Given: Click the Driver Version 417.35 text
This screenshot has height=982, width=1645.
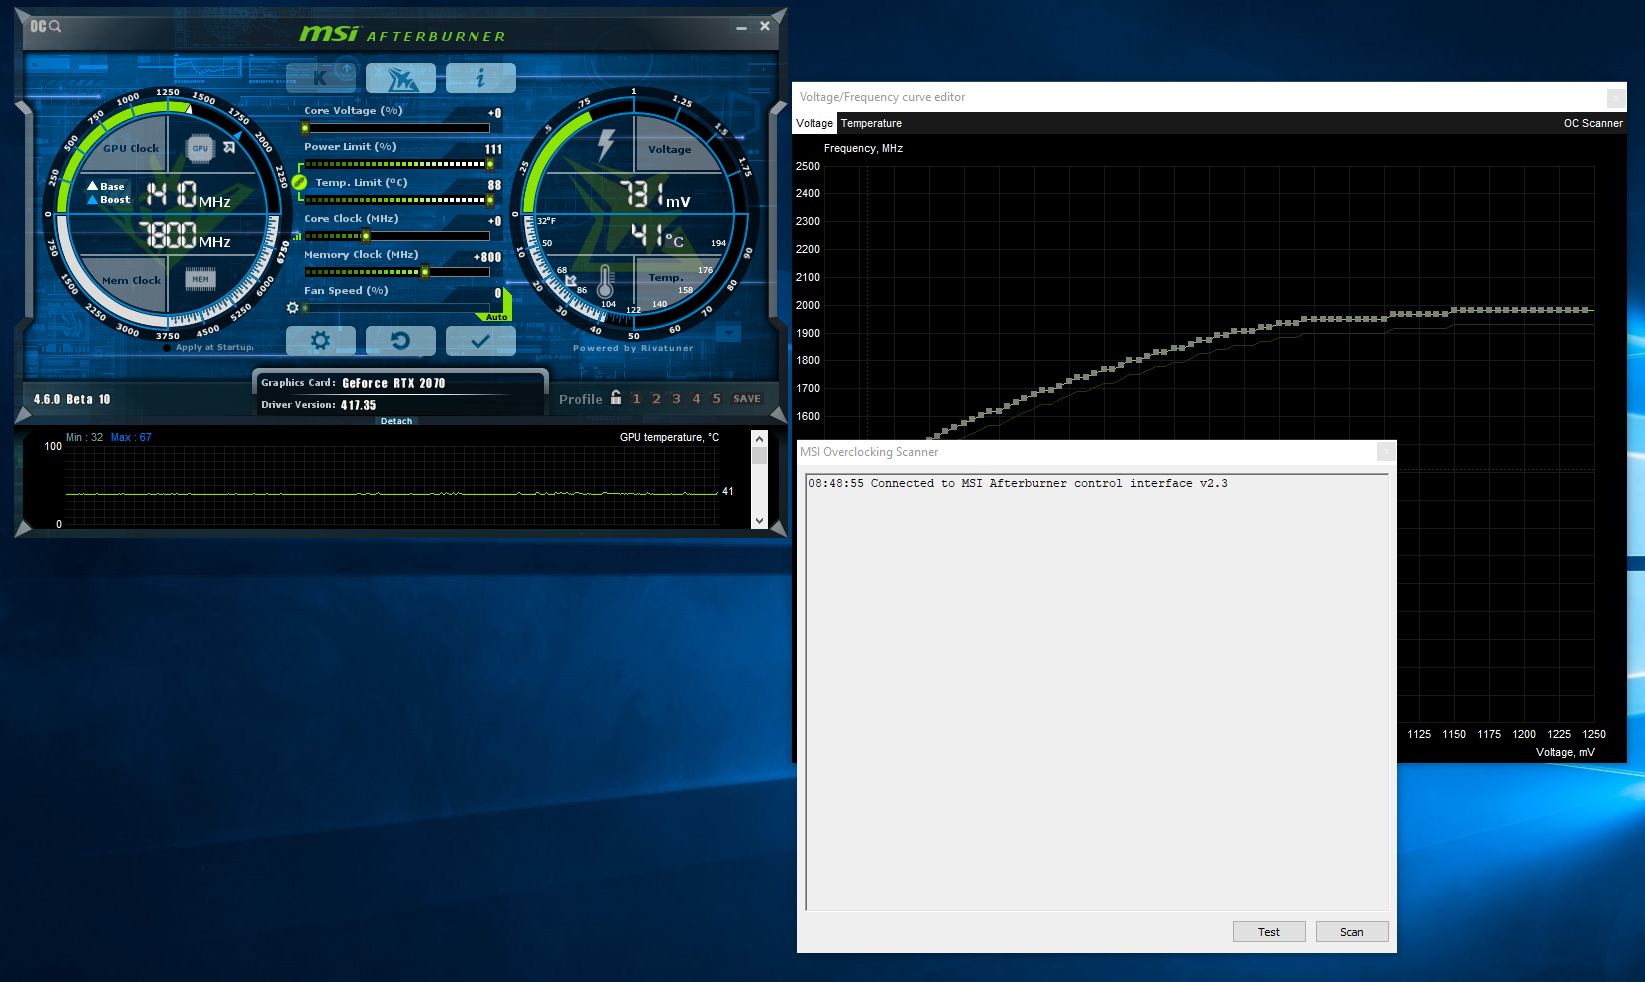Looking at the screenshot, I should 319,405.
